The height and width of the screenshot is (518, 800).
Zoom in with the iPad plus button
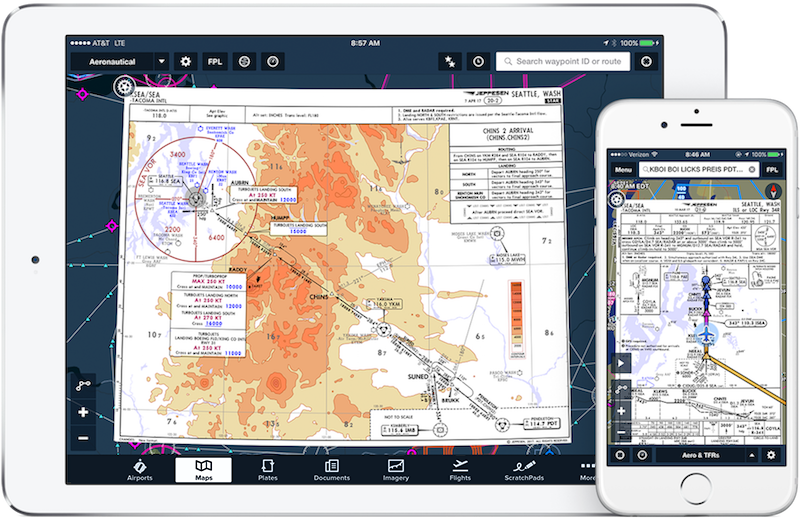coord(83,411)
